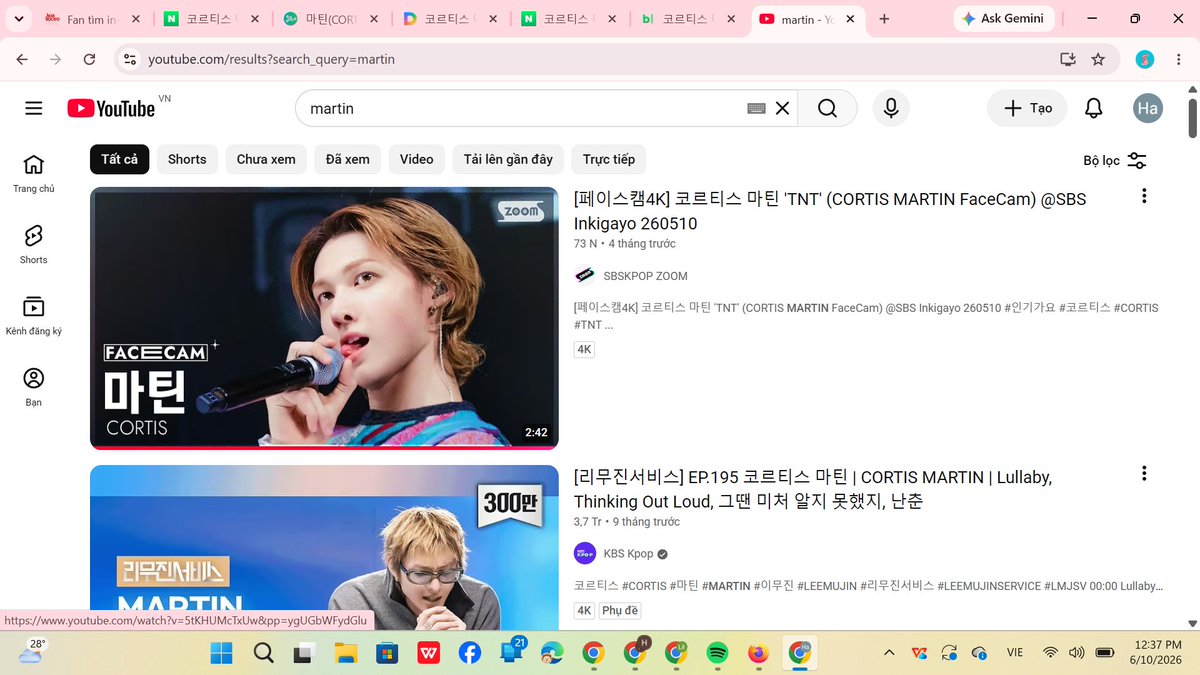This screenshot has width=1200, height=675.
Task: Play the 마틴 FaceCam video thumbnail
Action: [x=324, y=318]
